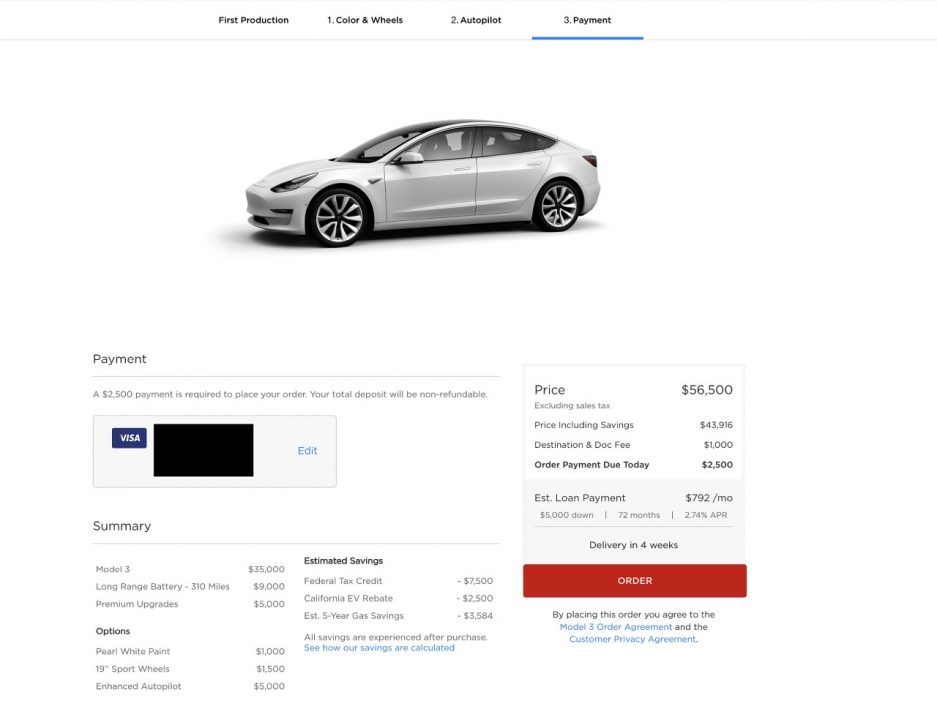This screenshot has height=720, width=937.
Task: Click the Pearl White Paint option
Action: point(190,651)
